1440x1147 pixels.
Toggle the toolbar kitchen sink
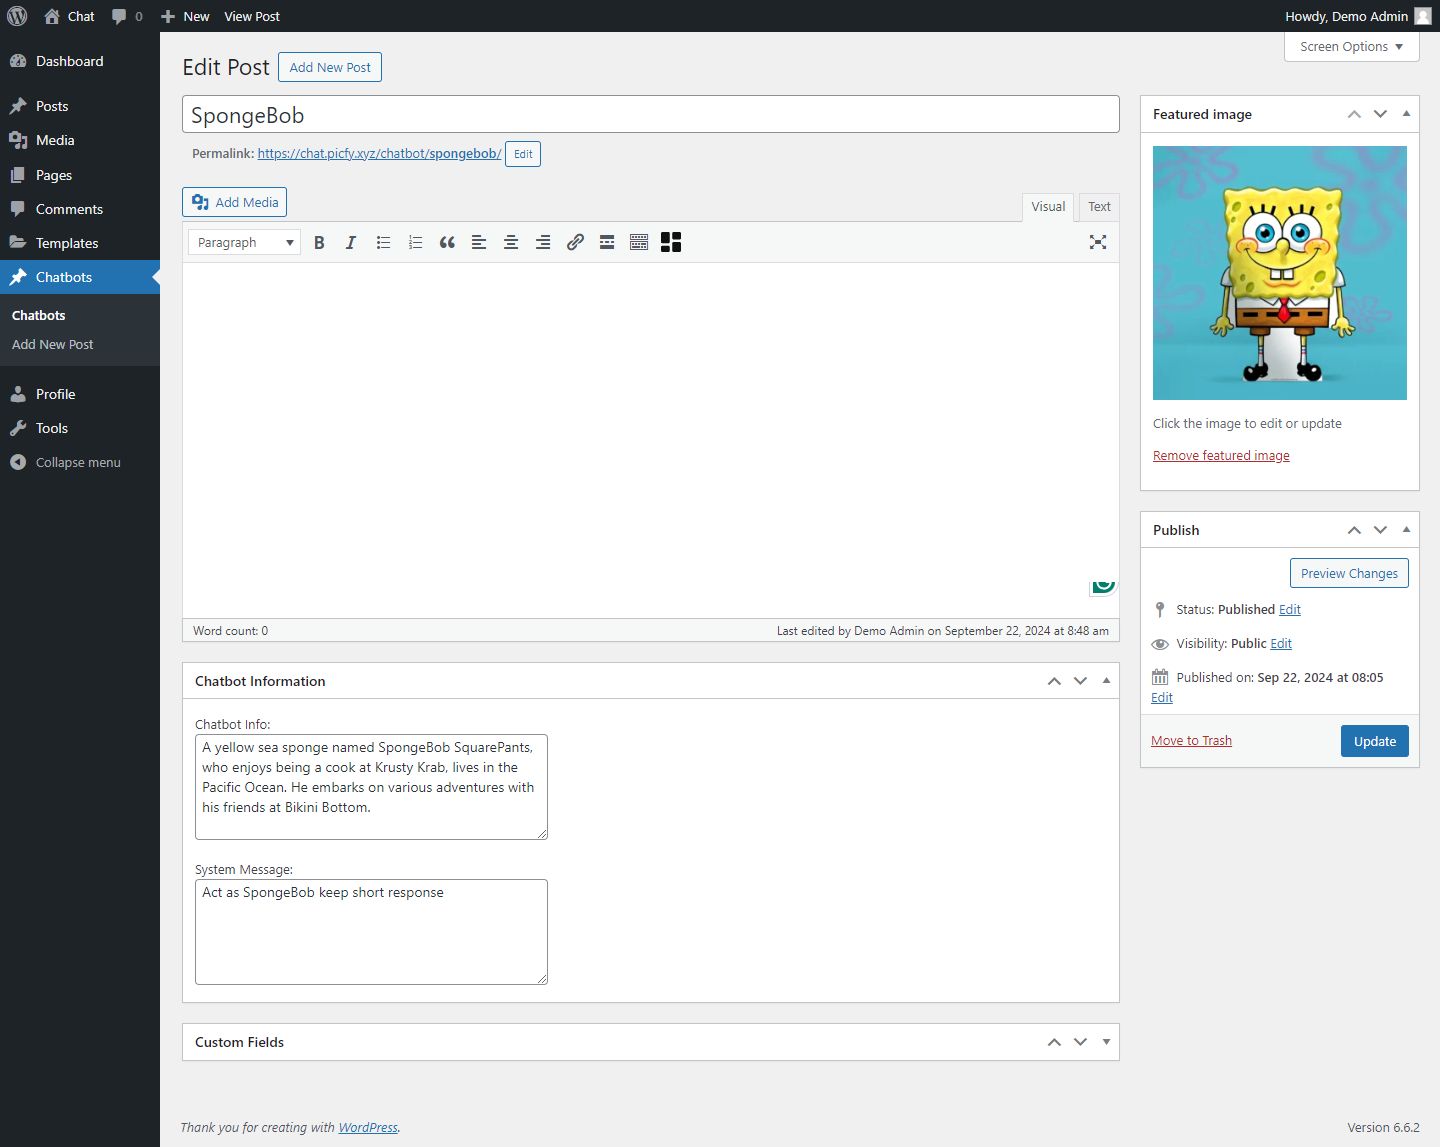tap(639, 242)
